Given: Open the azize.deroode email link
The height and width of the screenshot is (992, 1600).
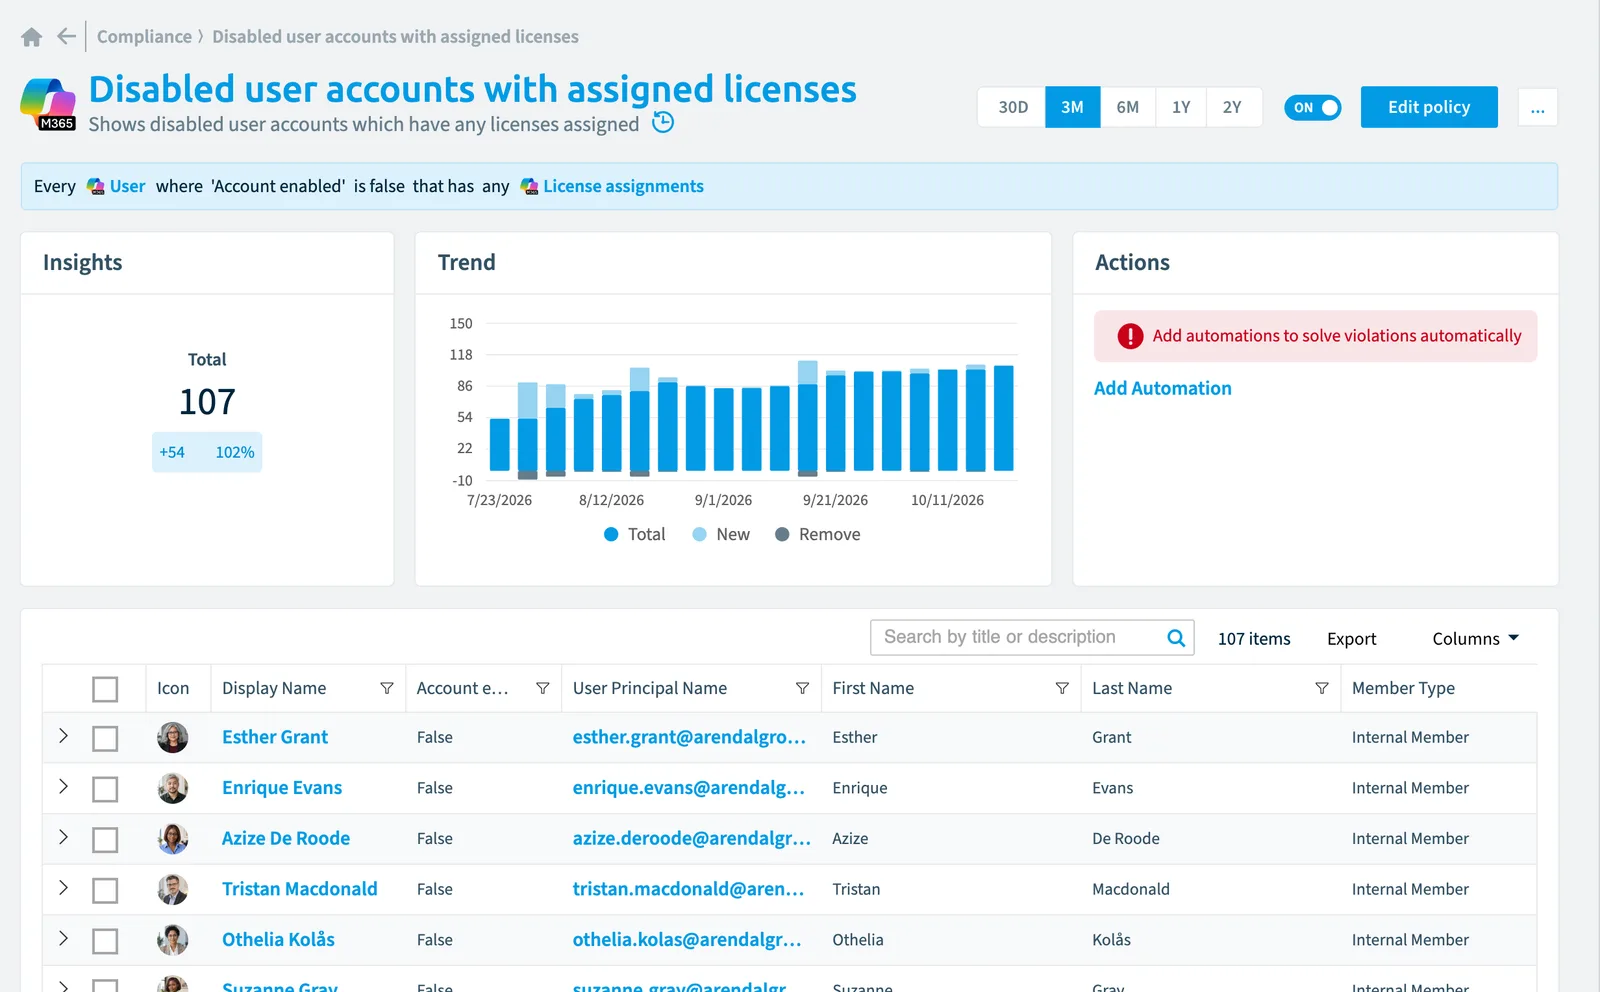Looking at the screenshot, I should [691, 838].
